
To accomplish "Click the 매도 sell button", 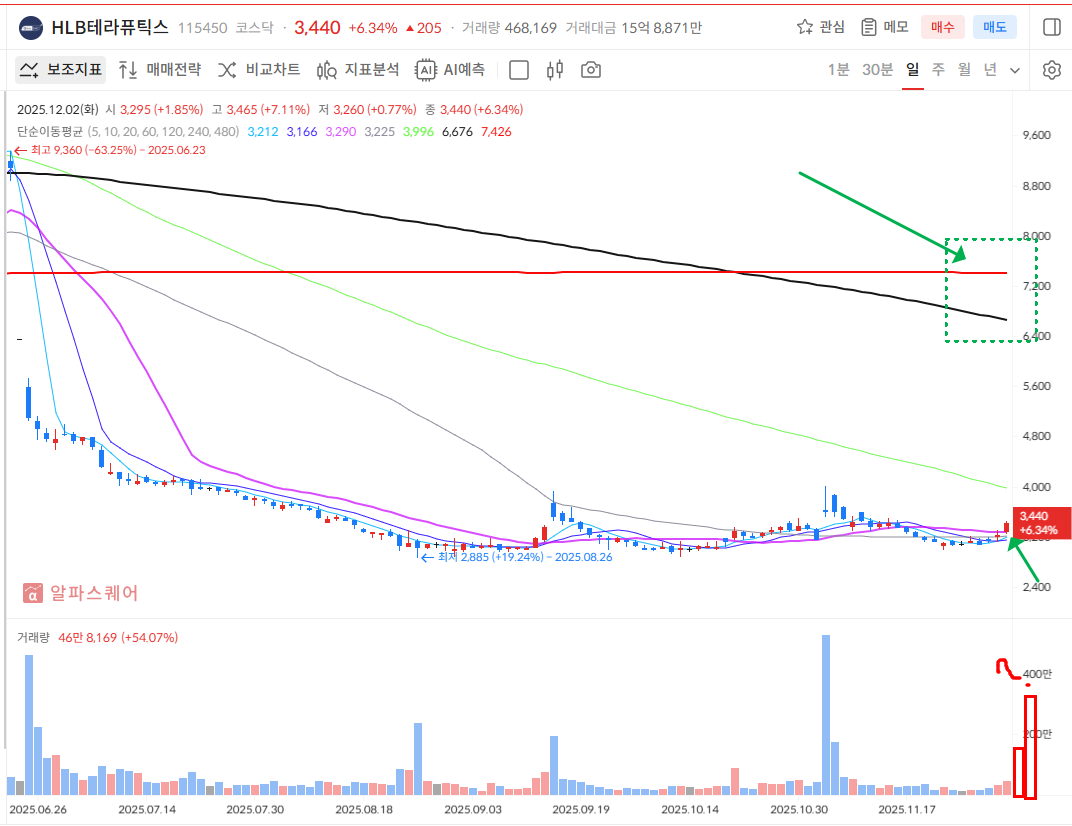I will 994,27.
